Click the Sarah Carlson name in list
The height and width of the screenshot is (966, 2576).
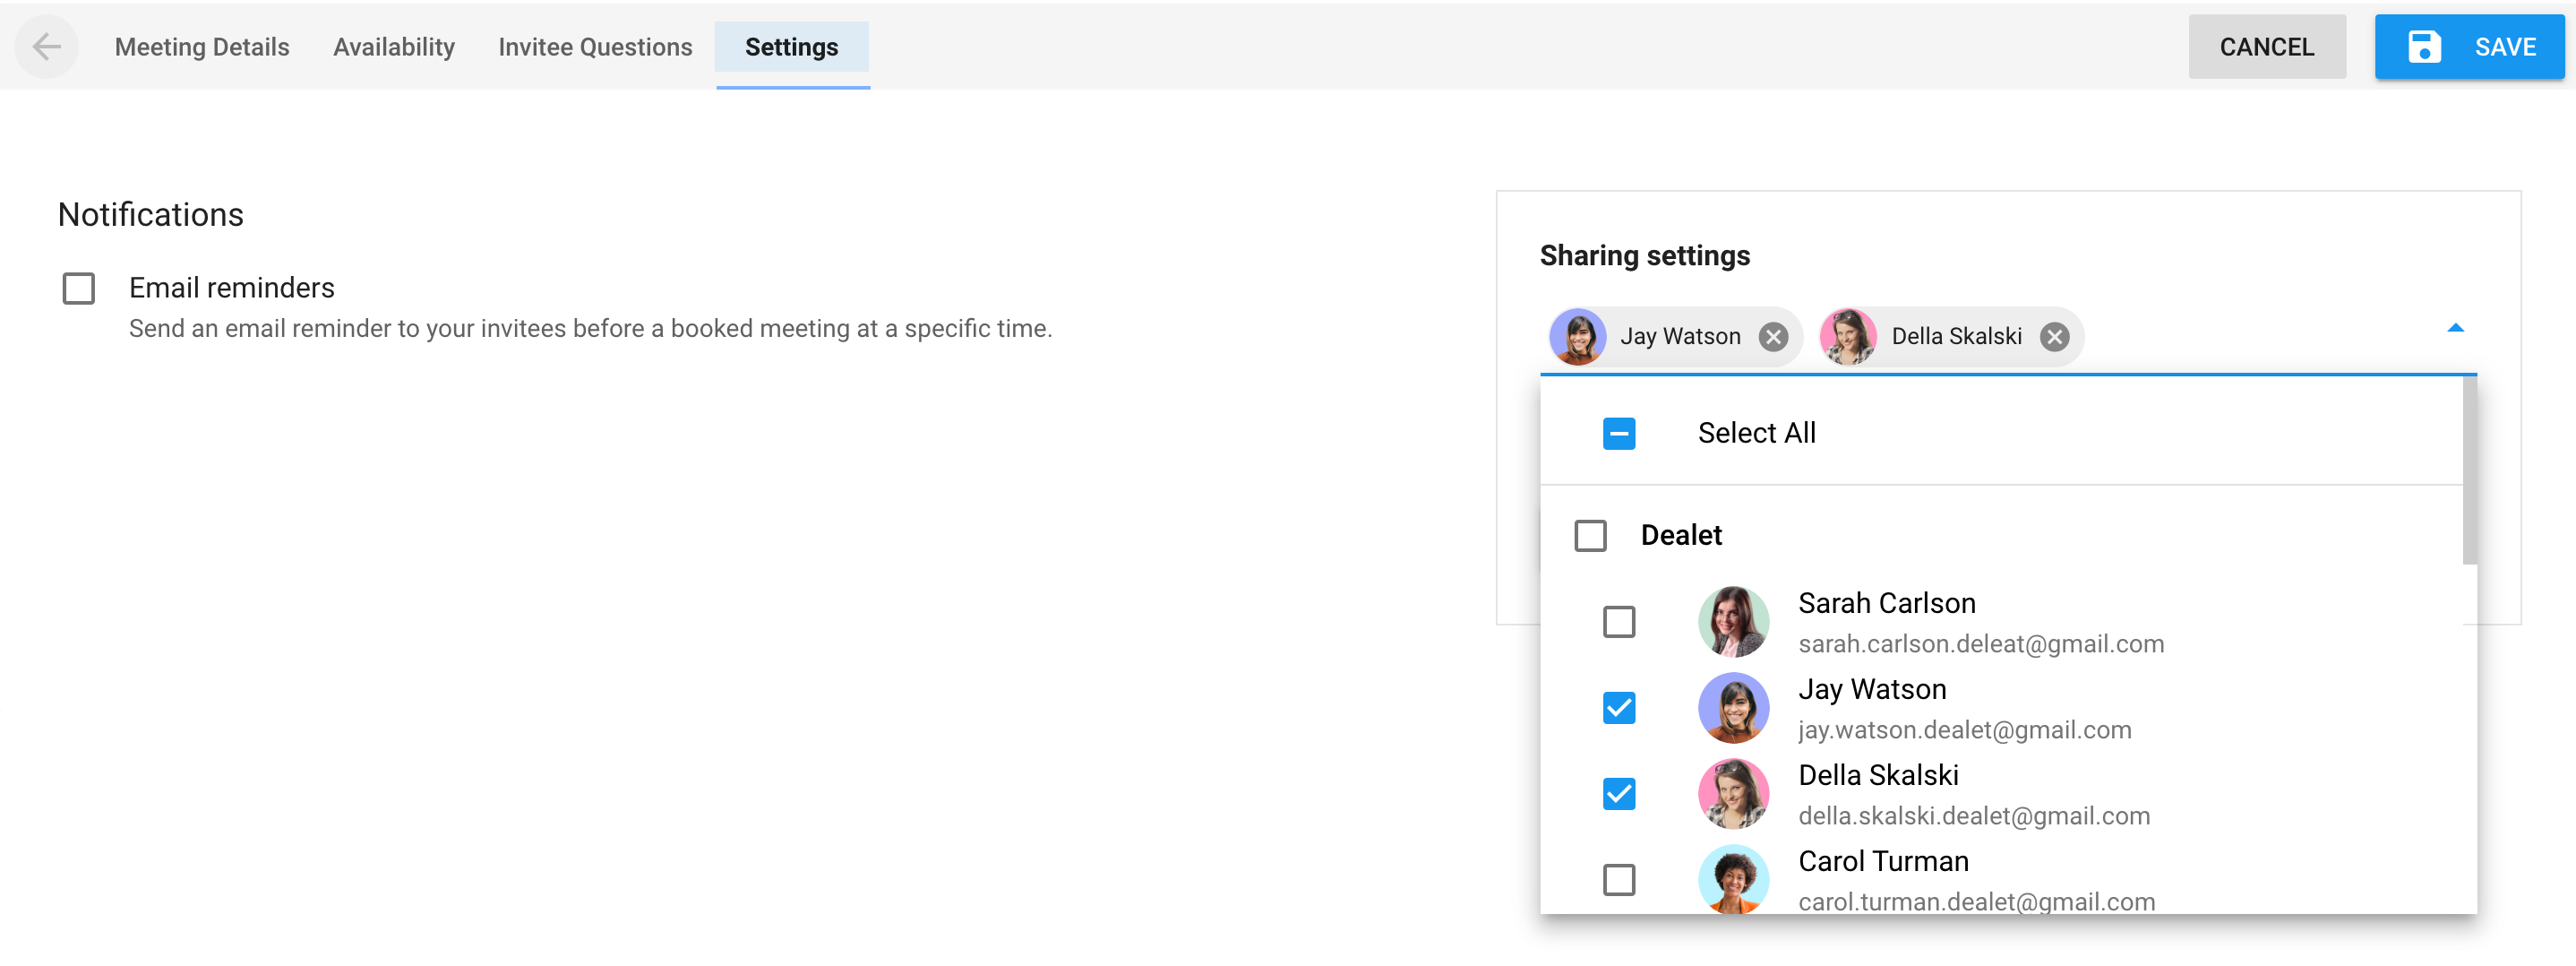pos(1886,603)
